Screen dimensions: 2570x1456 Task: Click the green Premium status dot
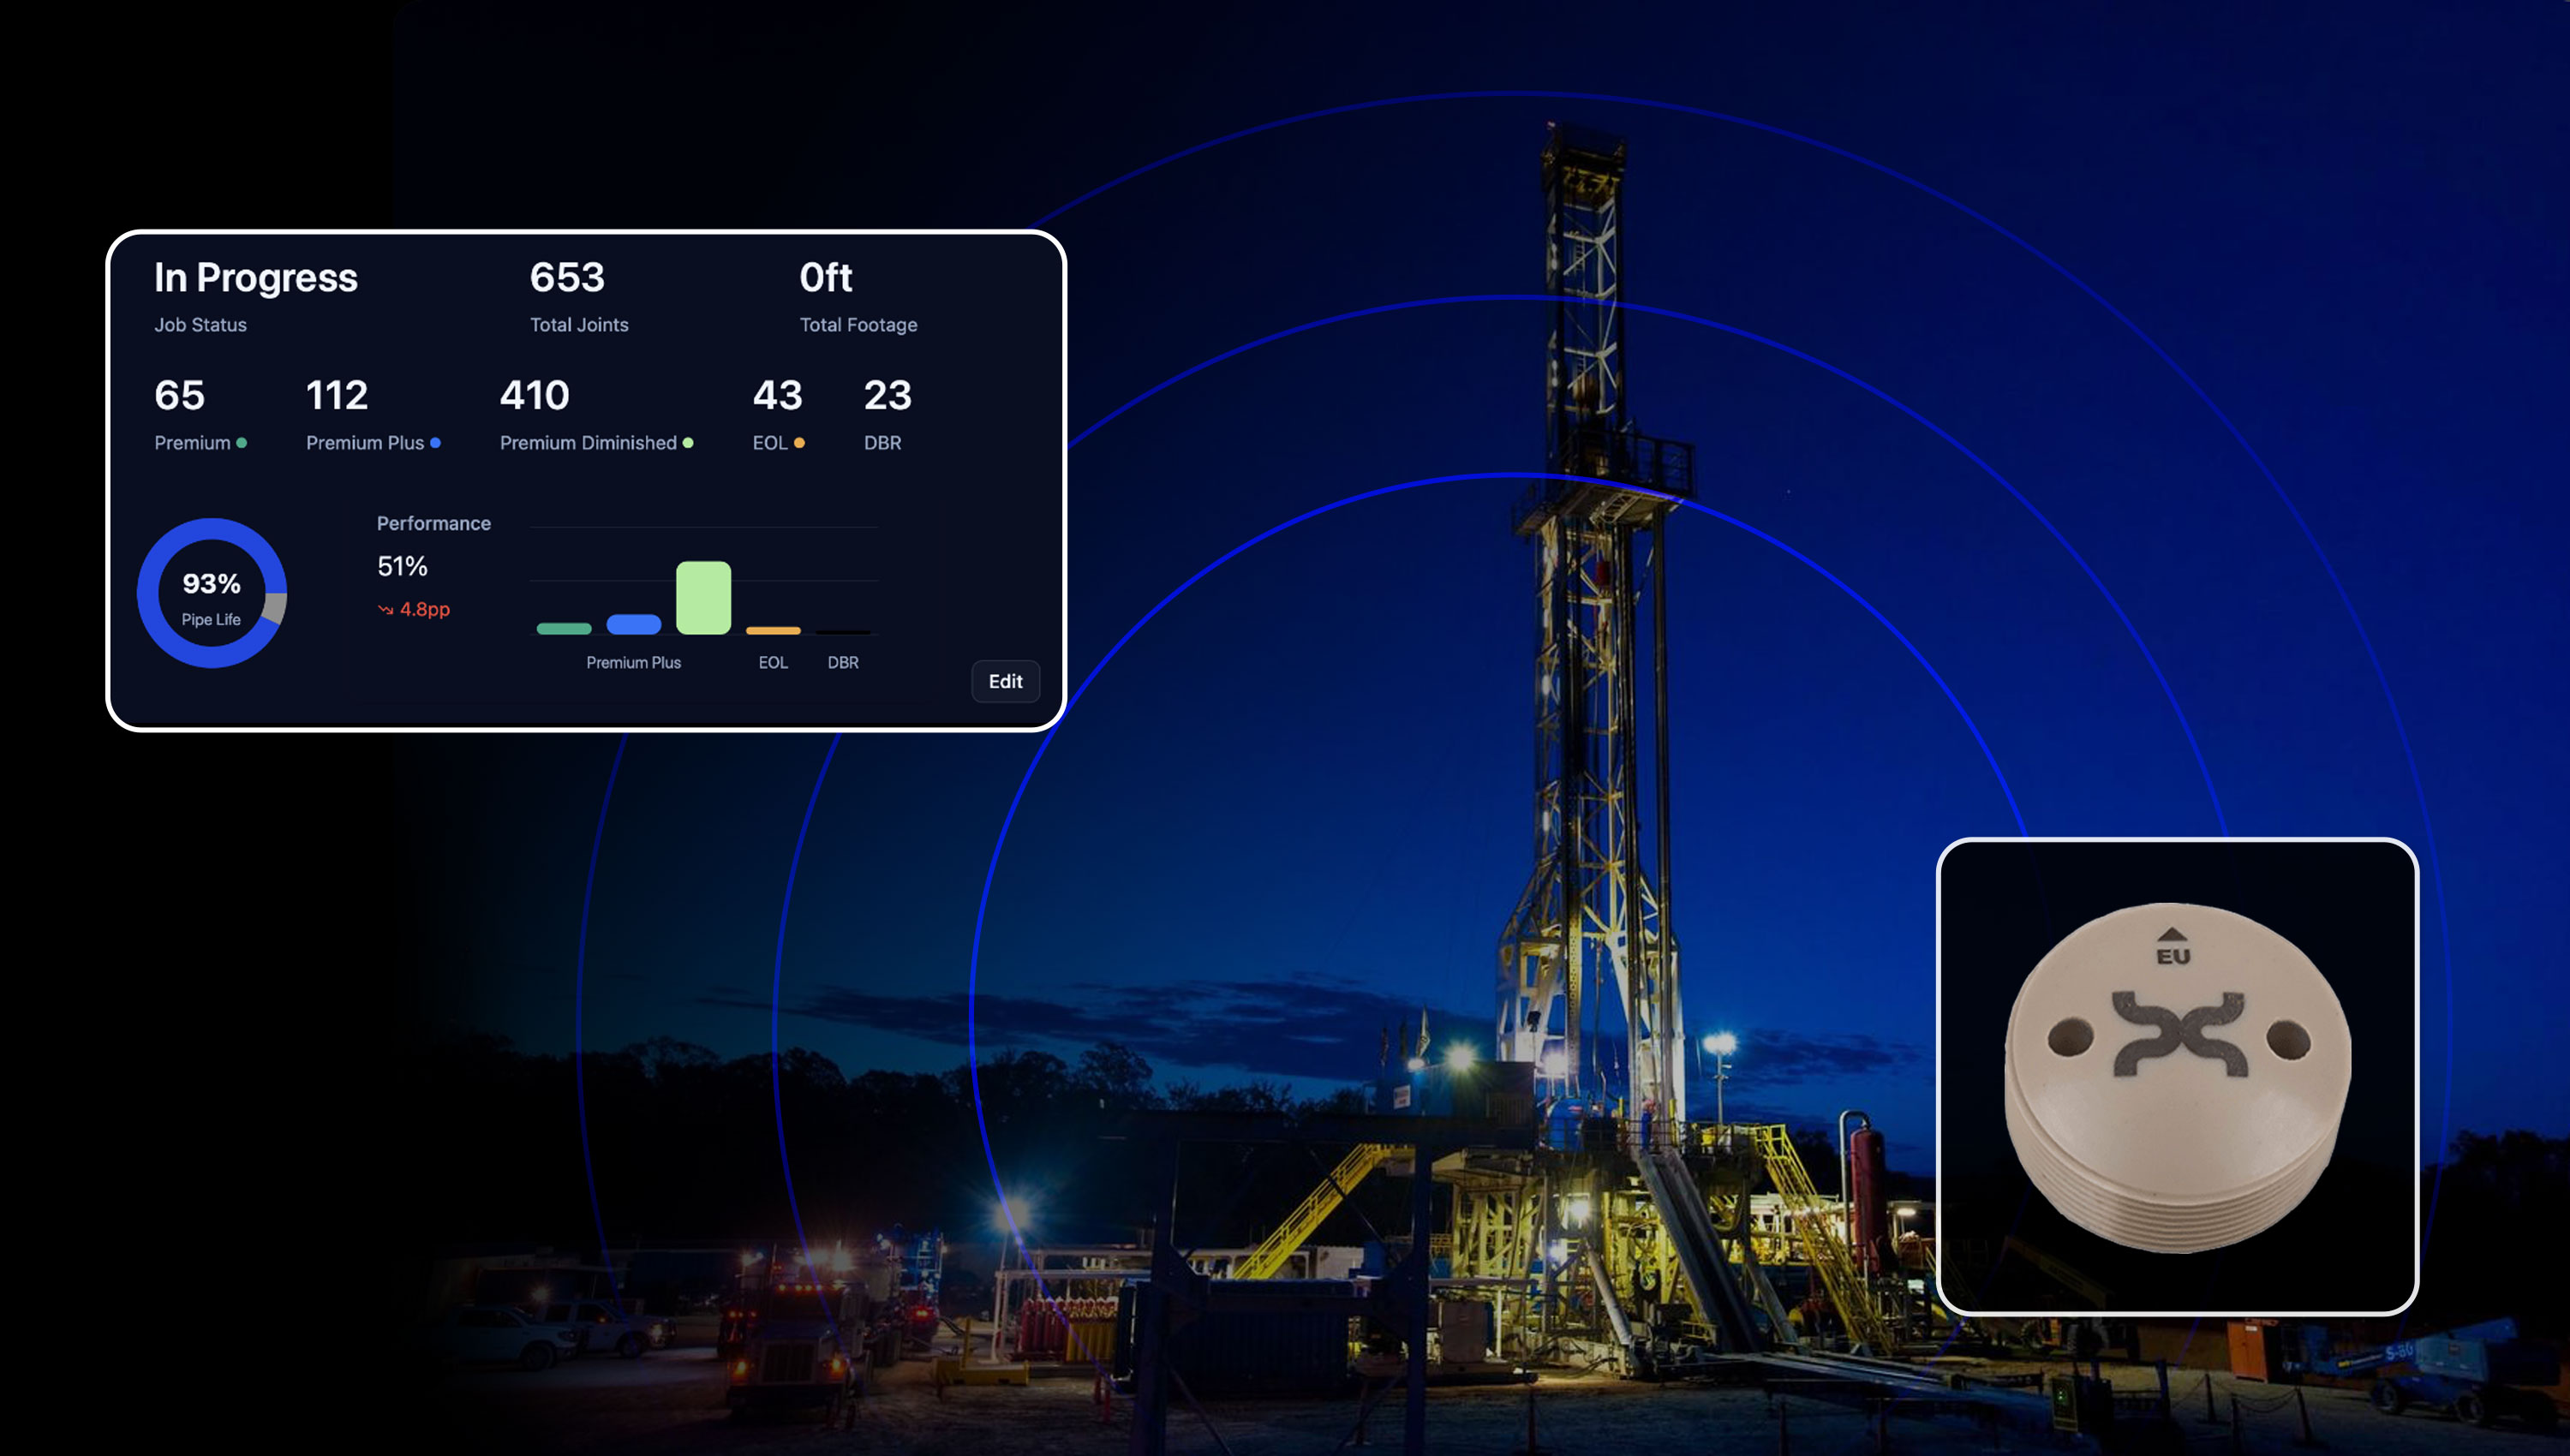(241, 443)
